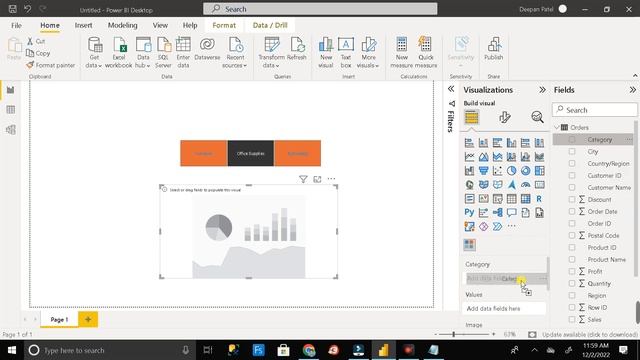Switch to the Modeling ribbon tab
Viewport: 640px width, 360px height.
point(122,25)
